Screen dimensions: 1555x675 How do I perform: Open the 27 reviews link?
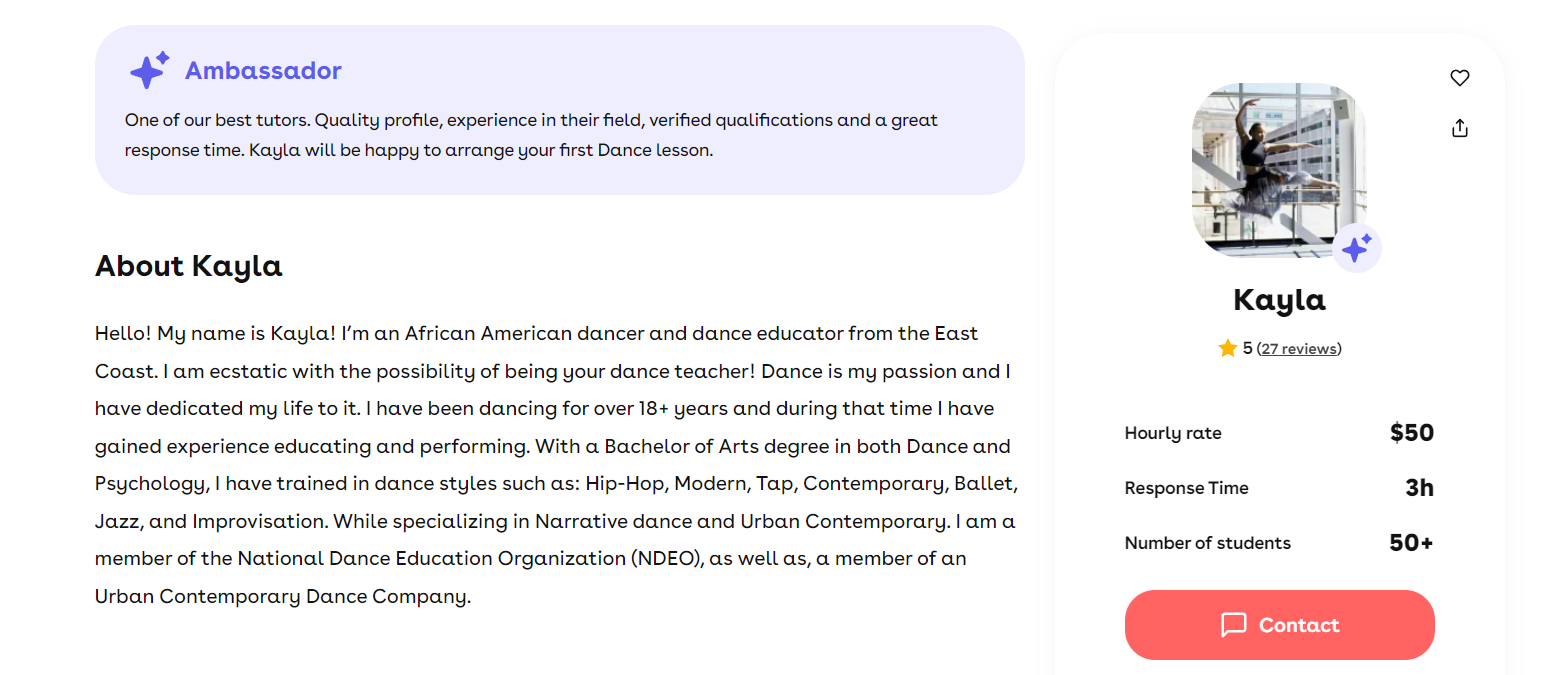[x=1299, y=349]
